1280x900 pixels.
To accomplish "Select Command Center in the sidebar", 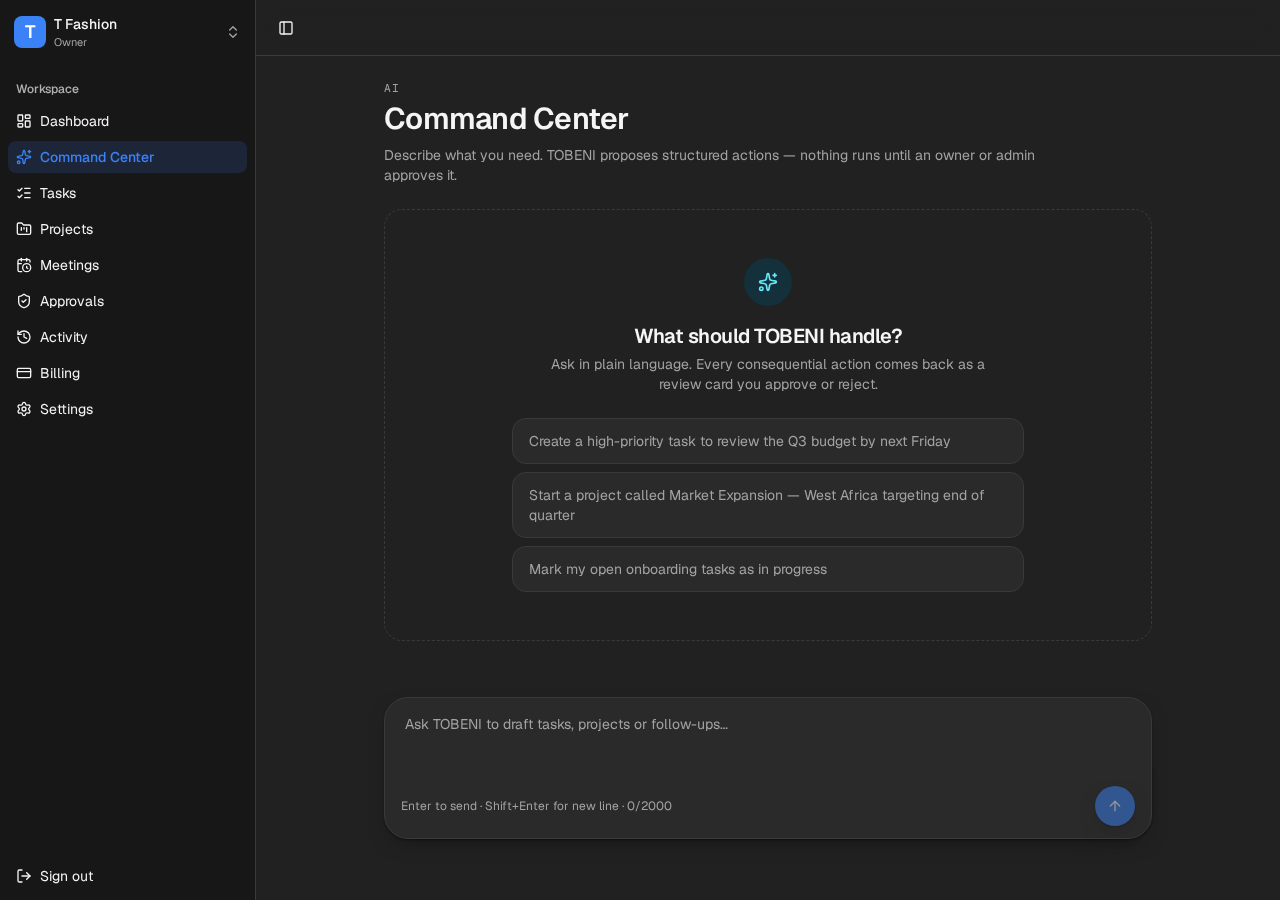I will (x=127, y=157).
